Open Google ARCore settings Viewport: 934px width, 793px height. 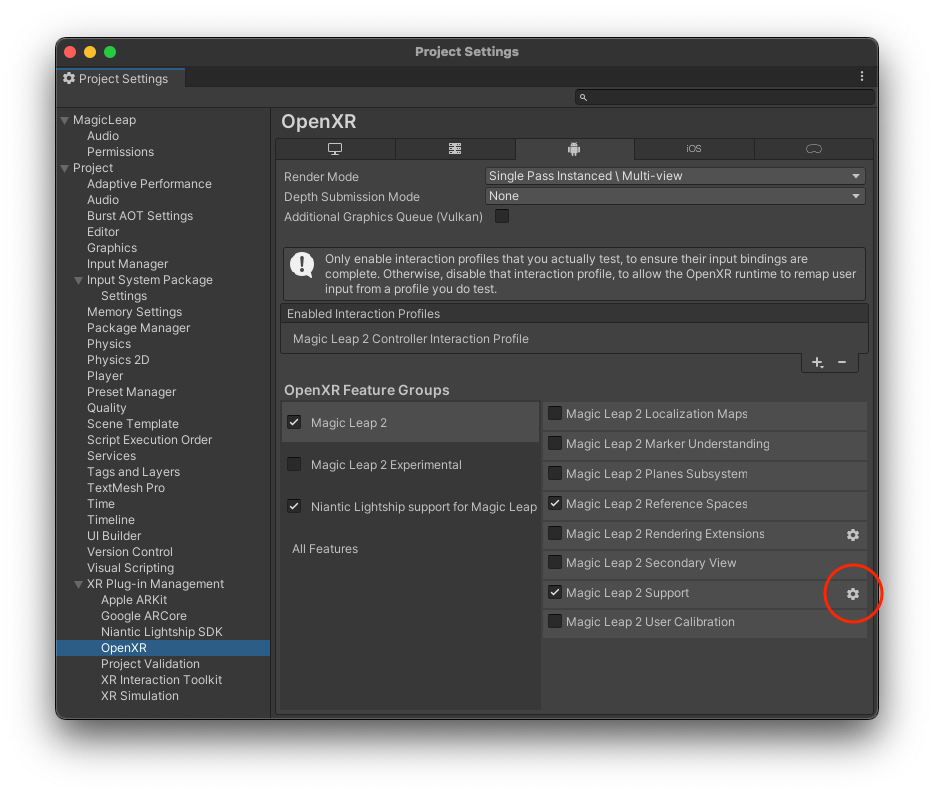[x=144, y=616]
